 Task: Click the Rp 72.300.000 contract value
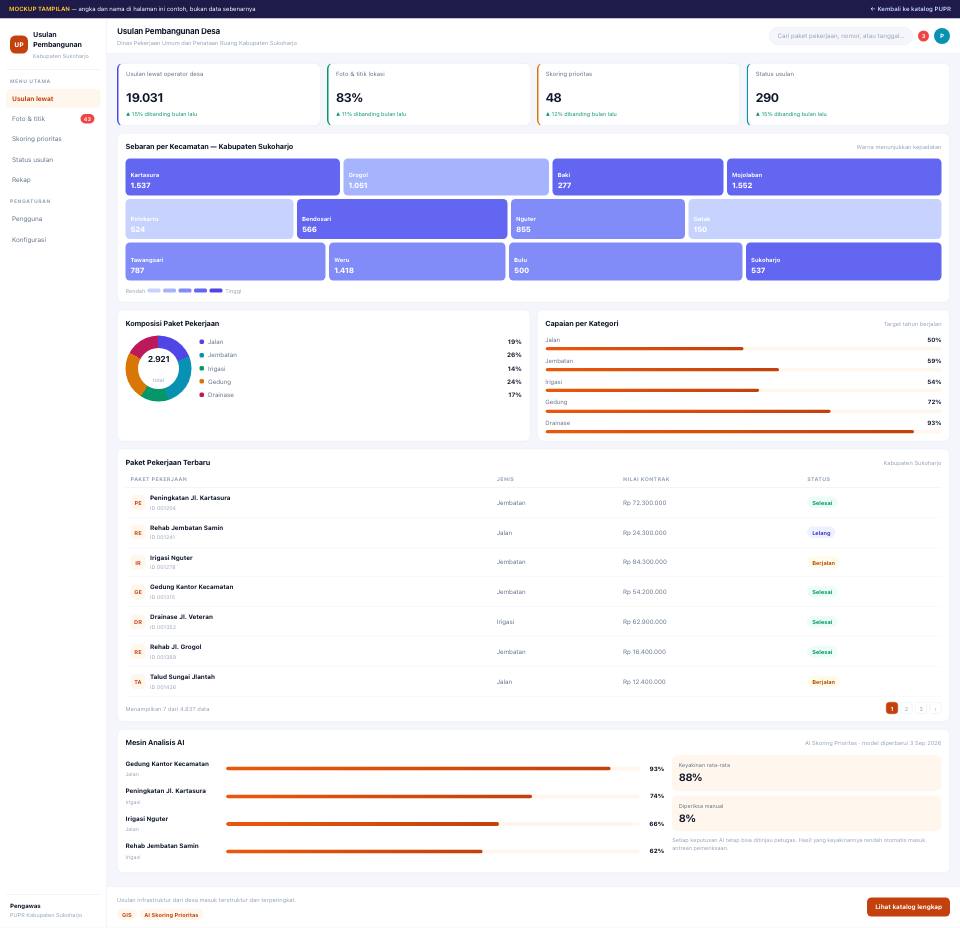644,503
